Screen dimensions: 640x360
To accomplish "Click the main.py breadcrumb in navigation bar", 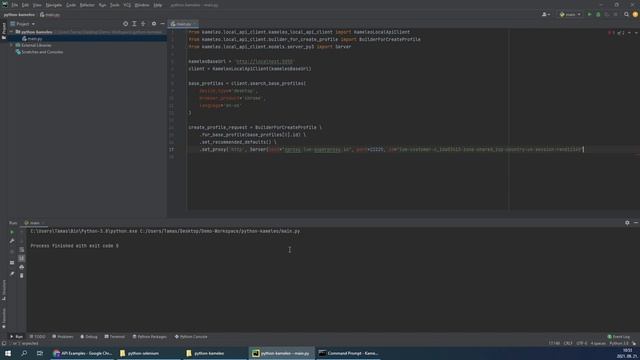I will pyautogui.click(x=50, y=15).
